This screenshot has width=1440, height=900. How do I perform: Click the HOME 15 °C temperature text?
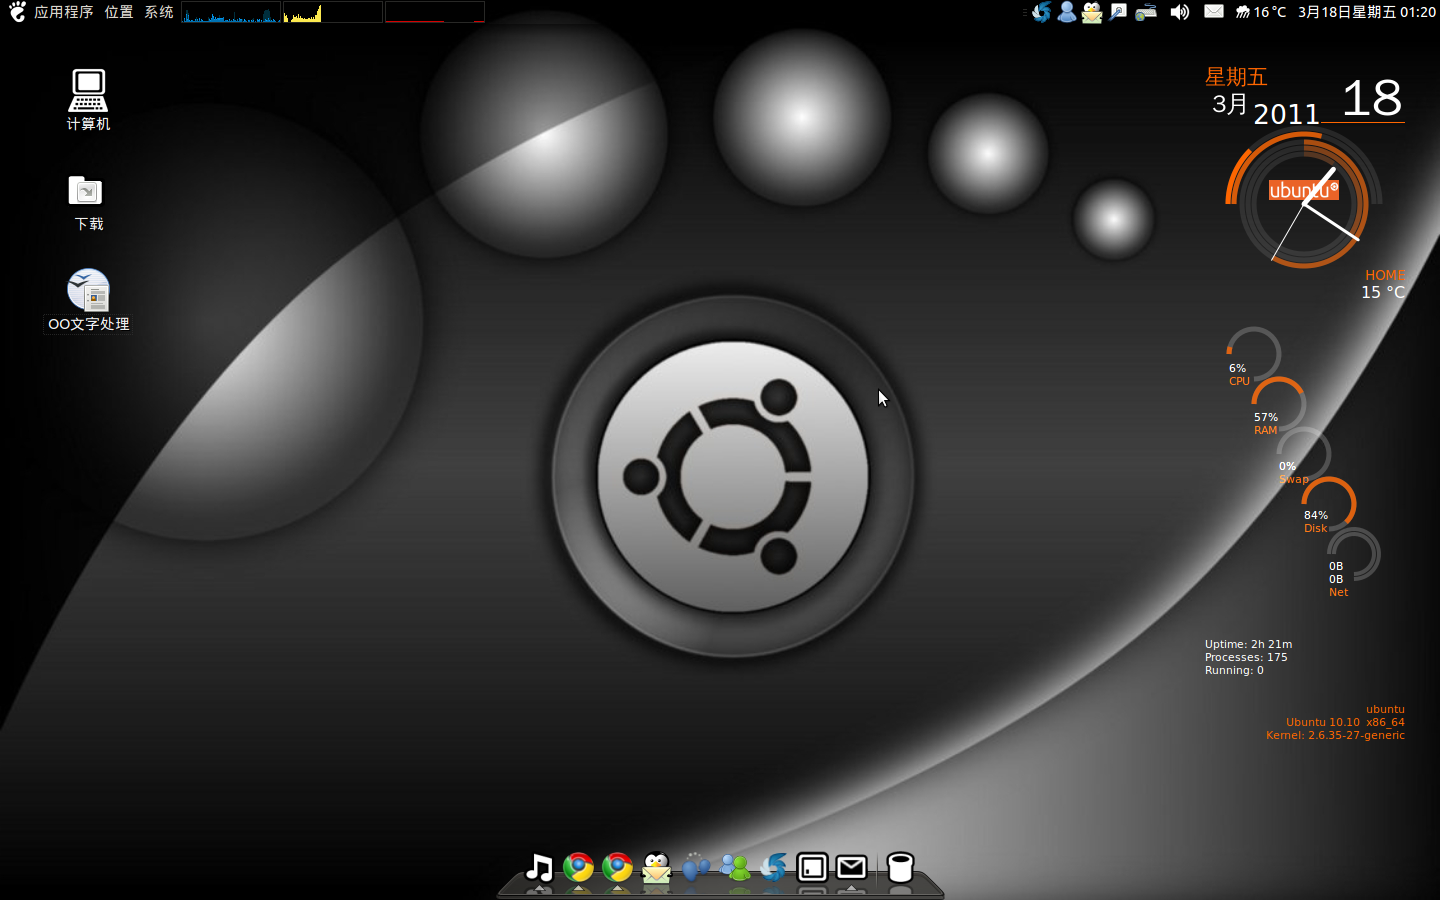(x=1383, y=284)
